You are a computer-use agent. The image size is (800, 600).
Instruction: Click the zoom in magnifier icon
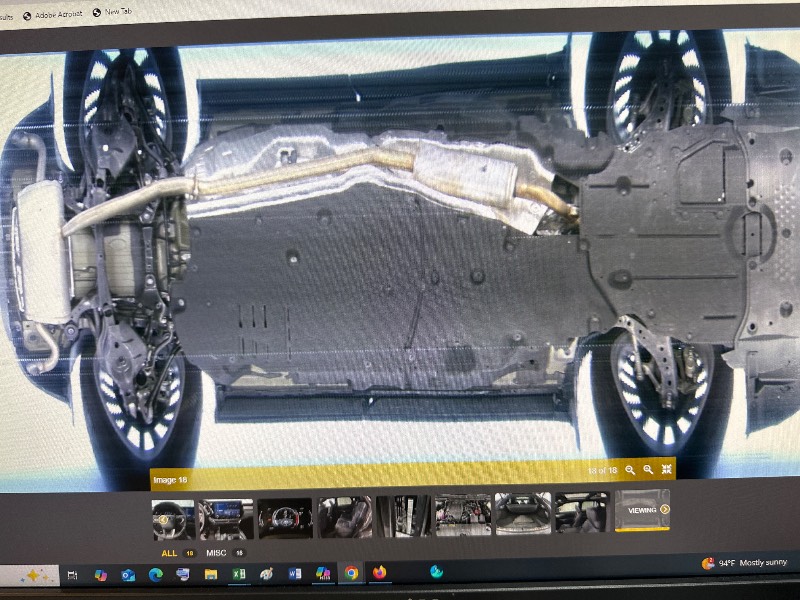630,469
